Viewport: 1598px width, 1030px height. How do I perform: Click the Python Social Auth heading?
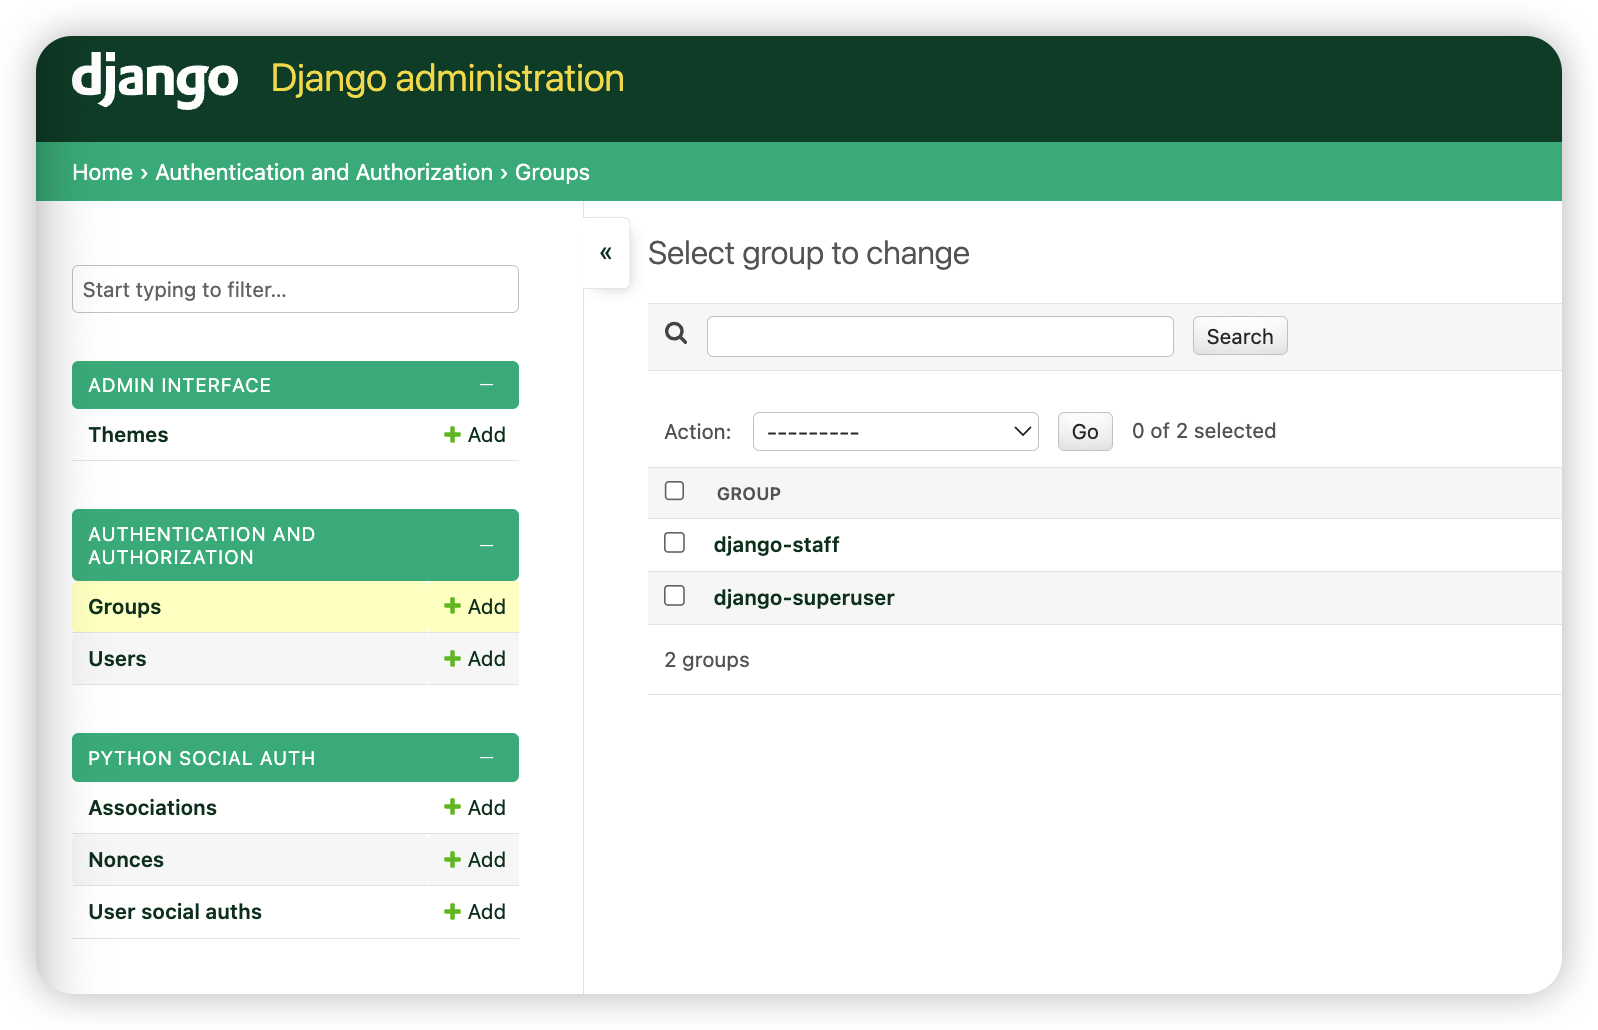[x=202, y=758]
